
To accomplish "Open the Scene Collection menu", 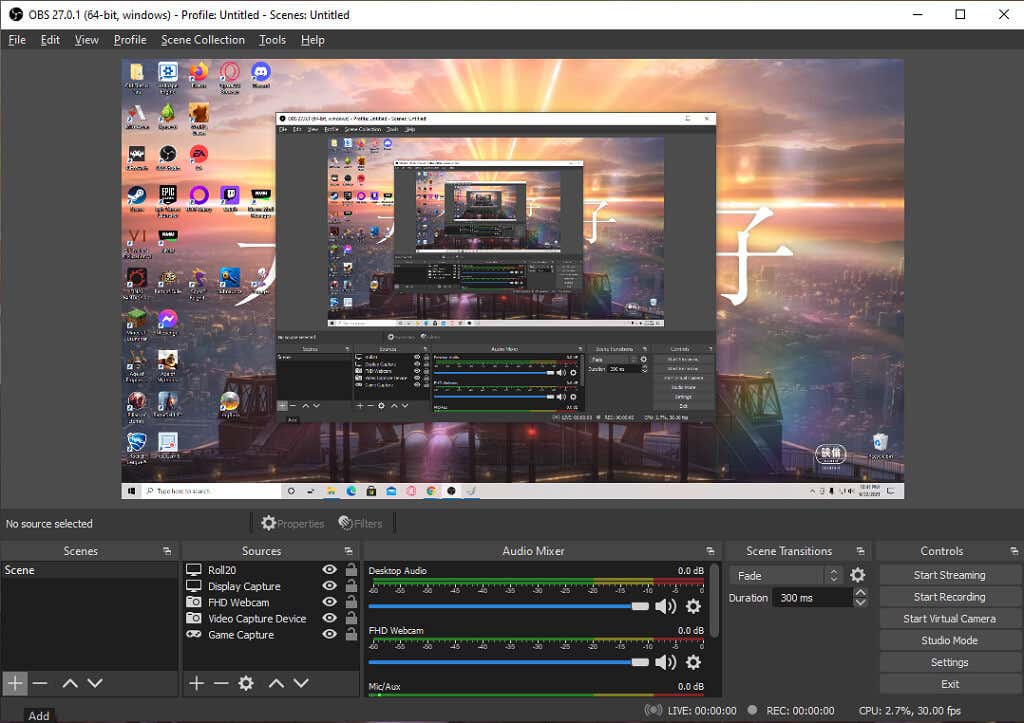I will 203,40.
